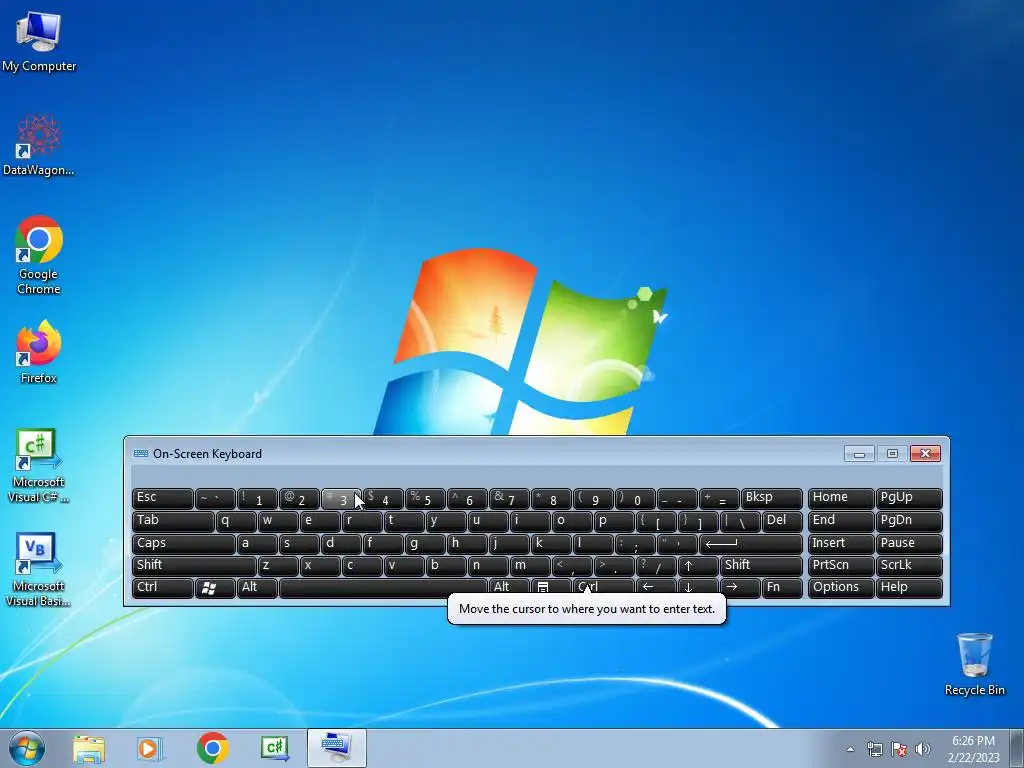Open the My Computer desktop icon
Screen dimensions: 1024x768
pos(39,42)
